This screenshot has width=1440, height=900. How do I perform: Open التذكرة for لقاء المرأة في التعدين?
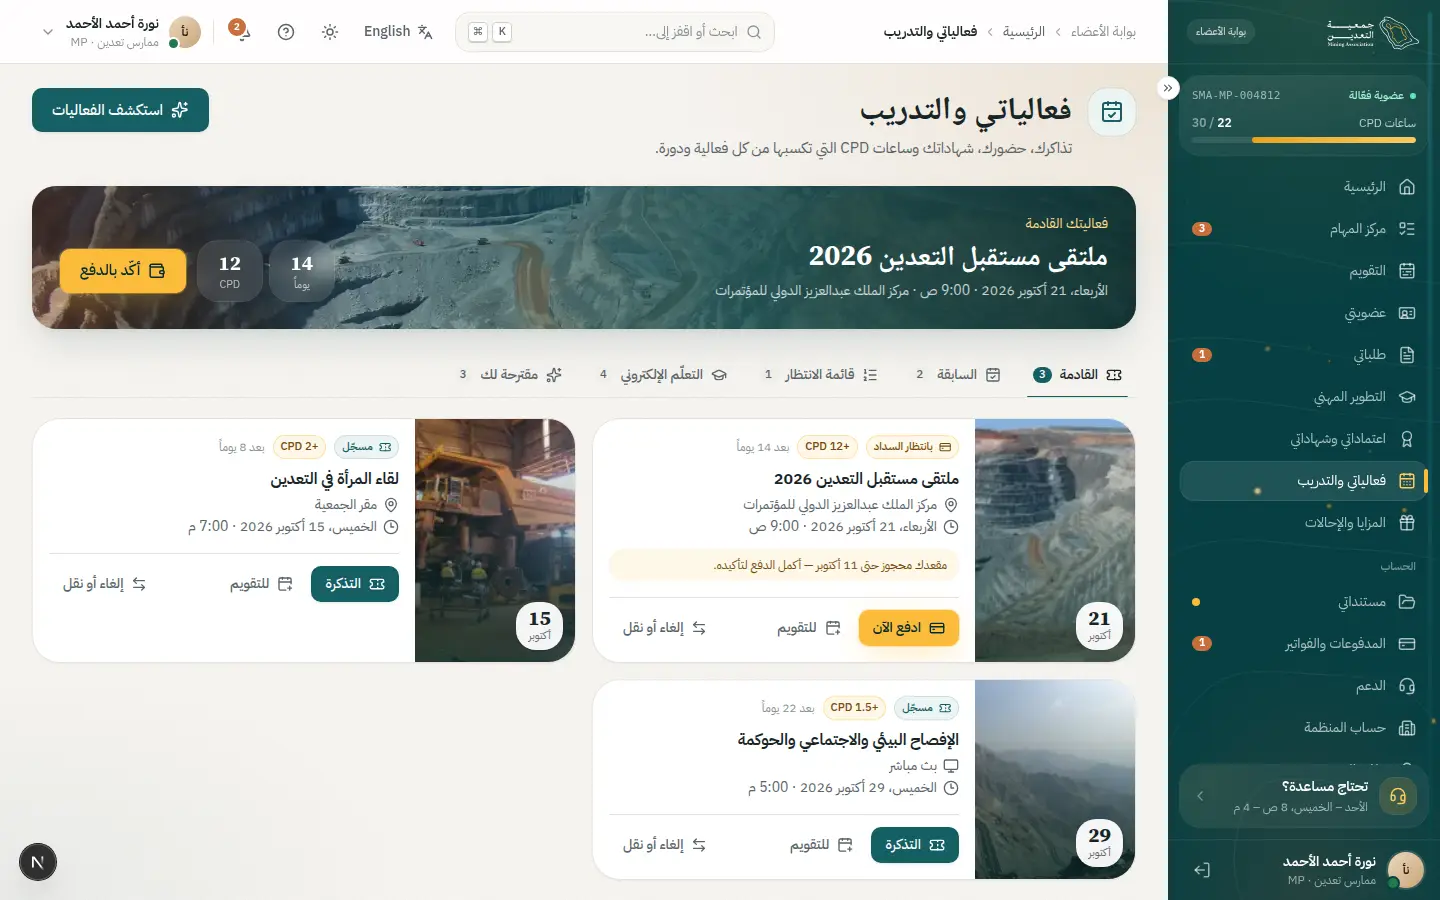[x=355, y=584]
